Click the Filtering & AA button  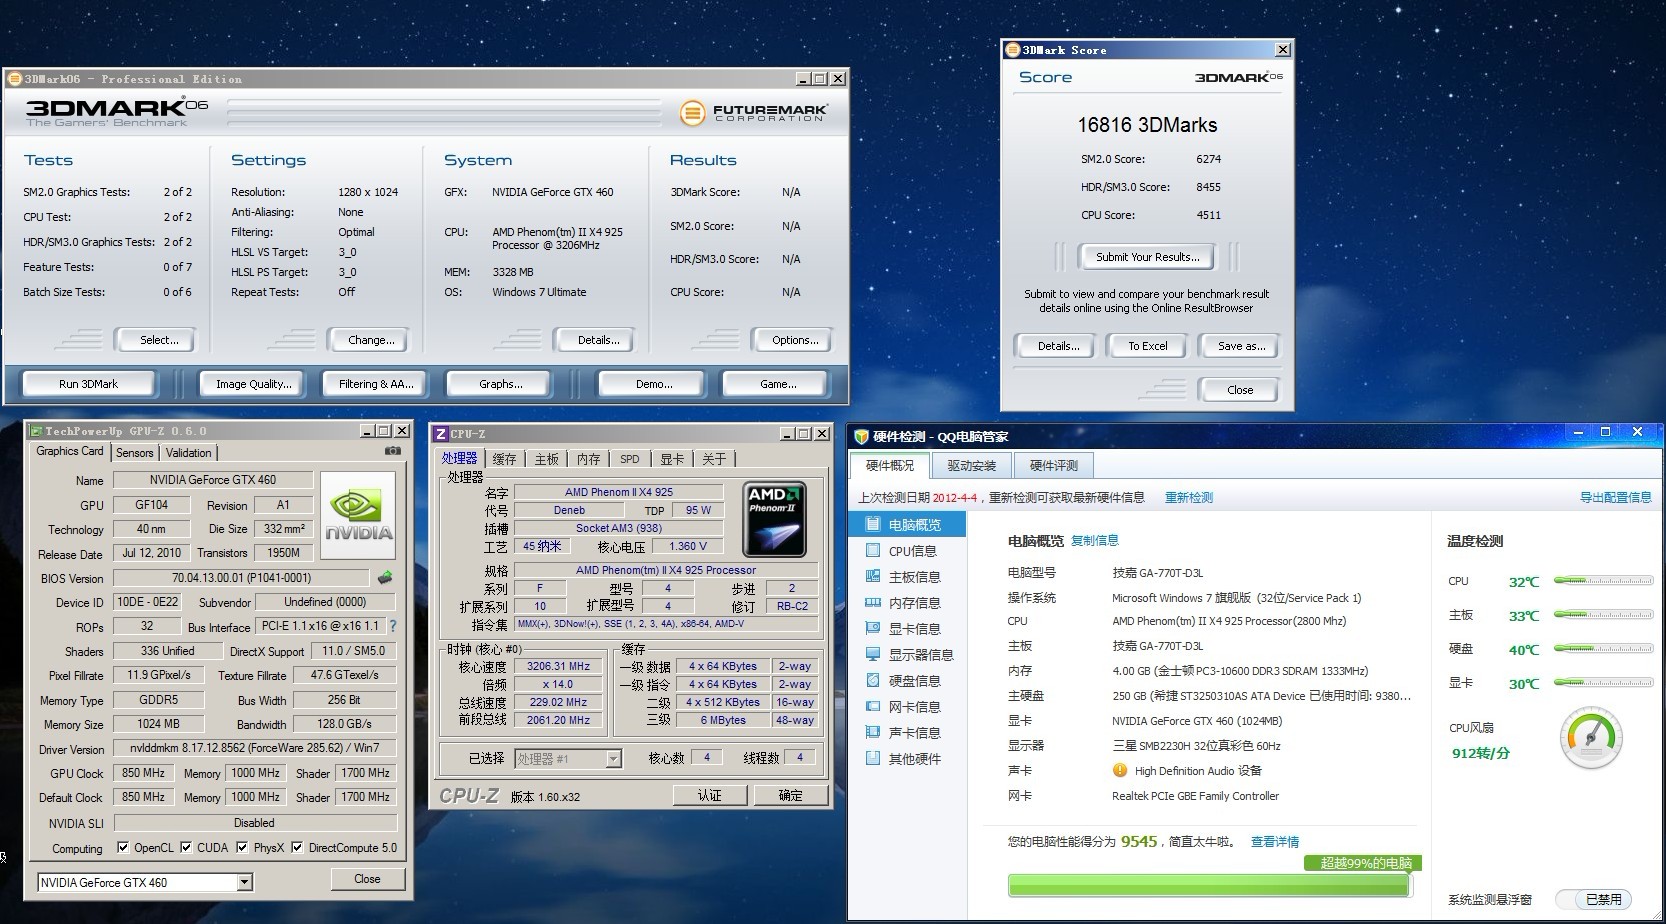point(376,383)
